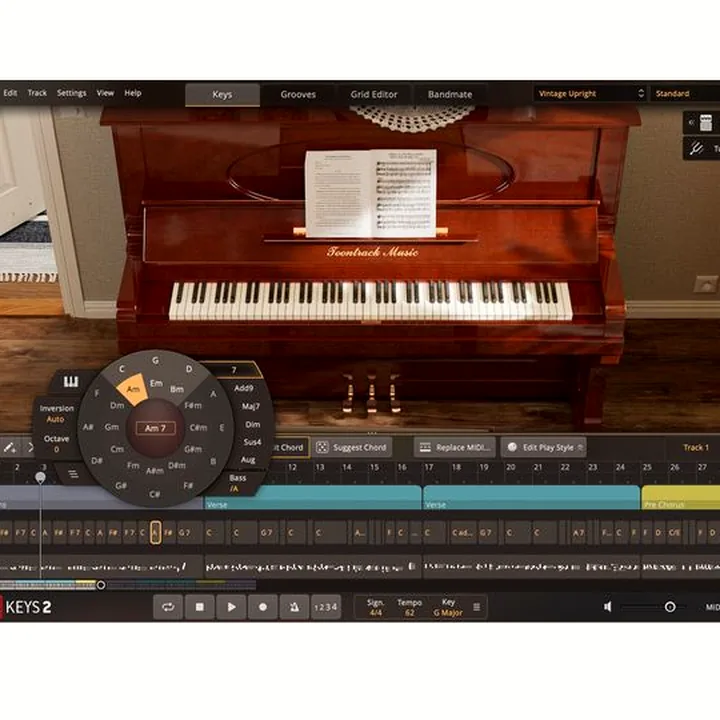720x720 pixels.
Task: Adjust the master volume slider knob
Action: point(670,607)
